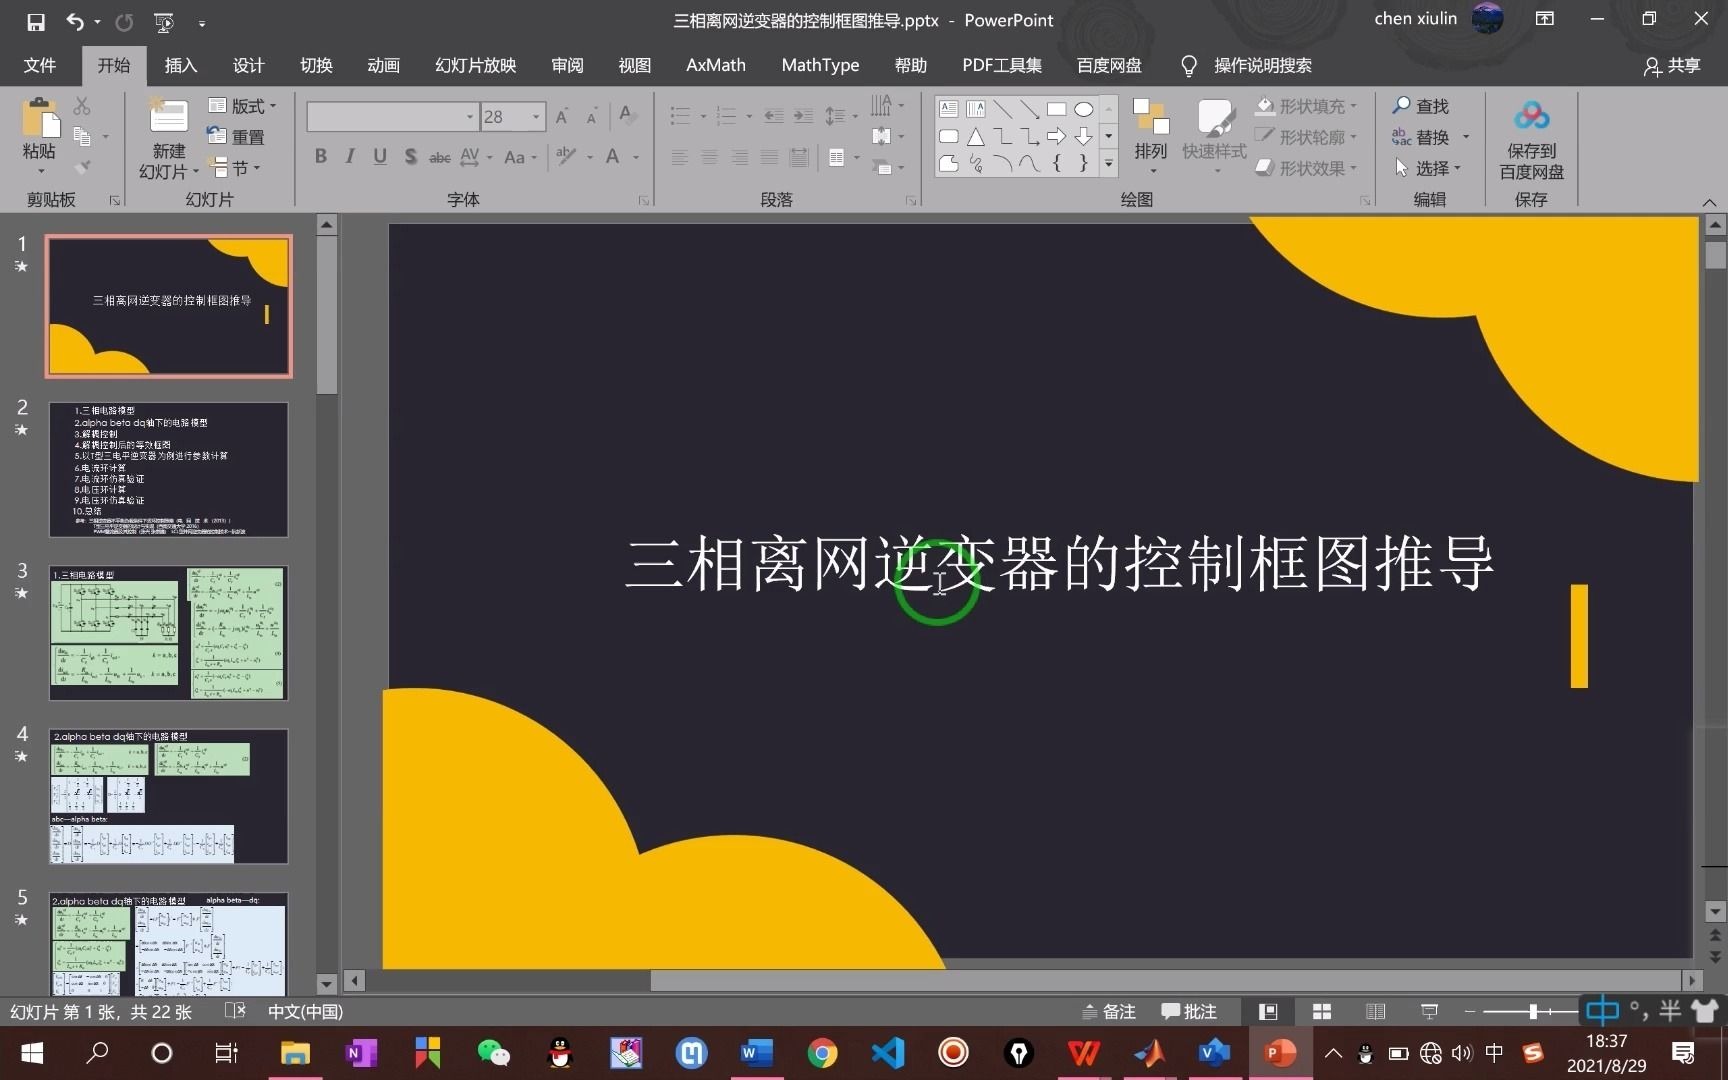Align text right in paragraph group
Screen dimensions: 1728x1080
point(739,157)
